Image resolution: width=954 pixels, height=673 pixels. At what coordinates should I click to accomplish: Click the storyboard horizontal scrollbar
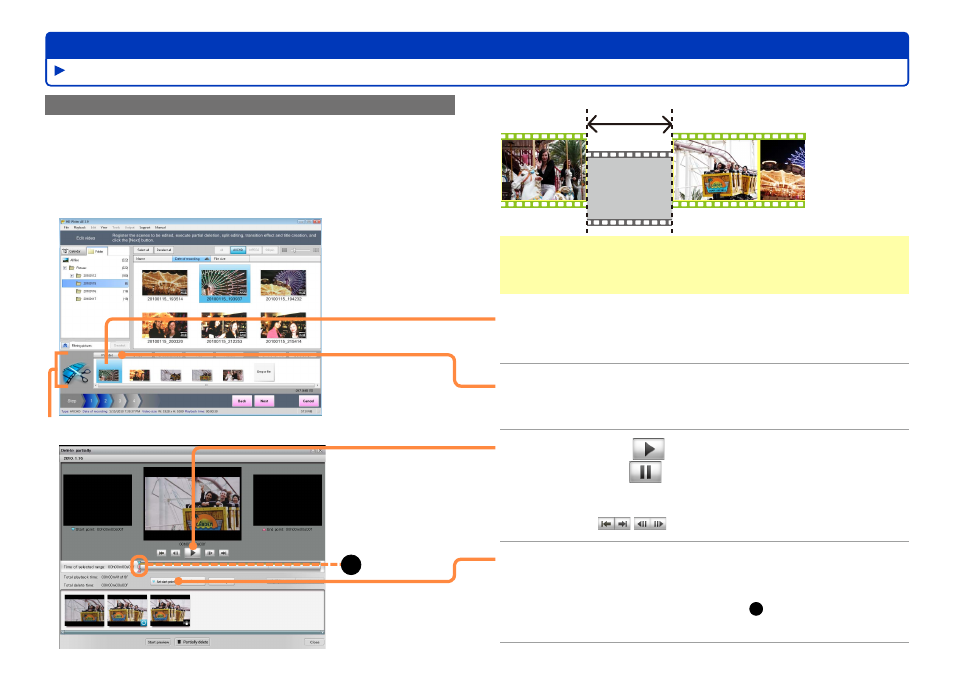coord(207,386)
